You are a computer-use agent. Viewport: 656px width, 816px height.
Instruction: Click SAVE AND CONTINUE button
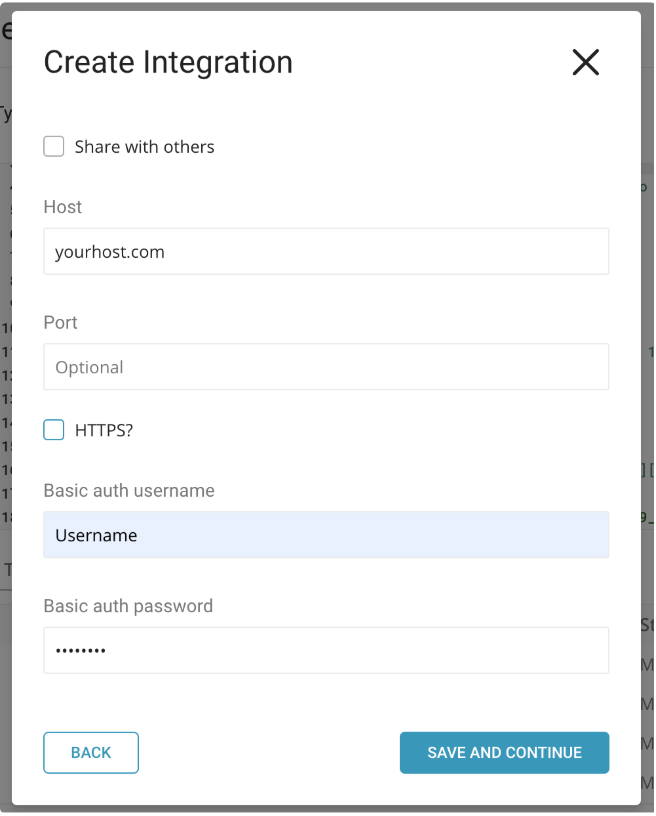point(504,752)
